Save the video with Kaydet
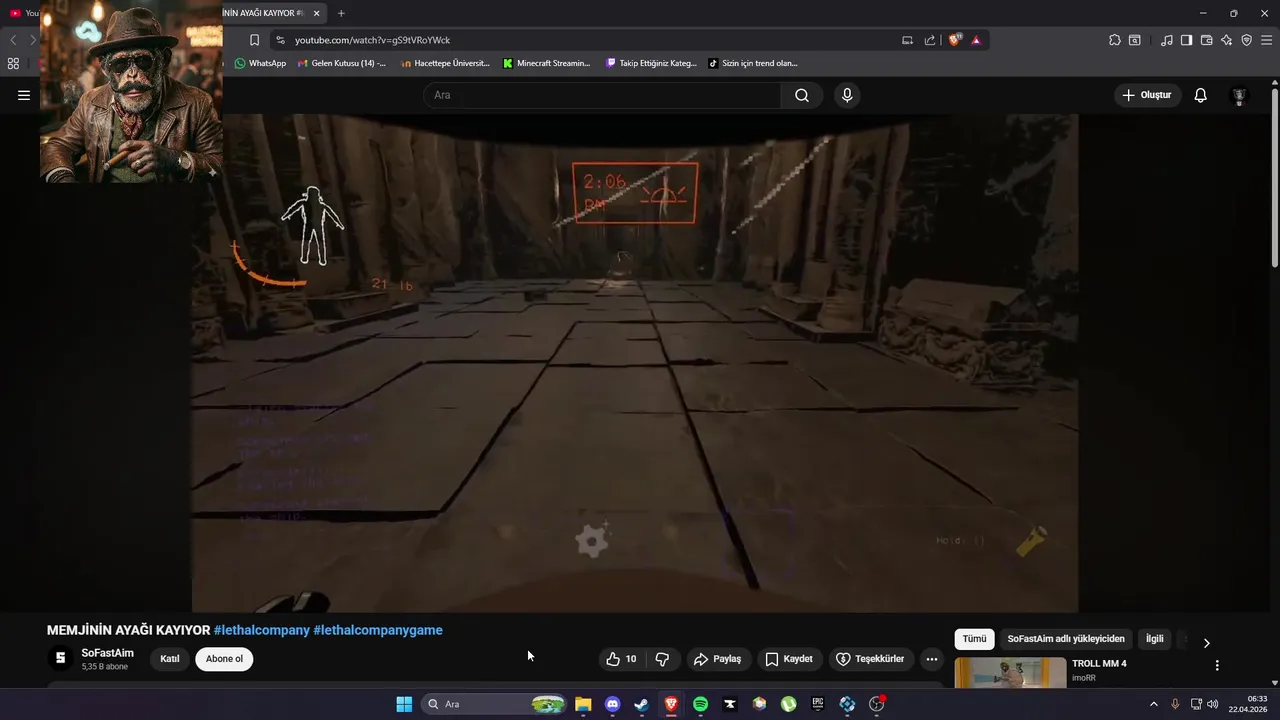Screen dimensions: 1280x720 point(789,659)
